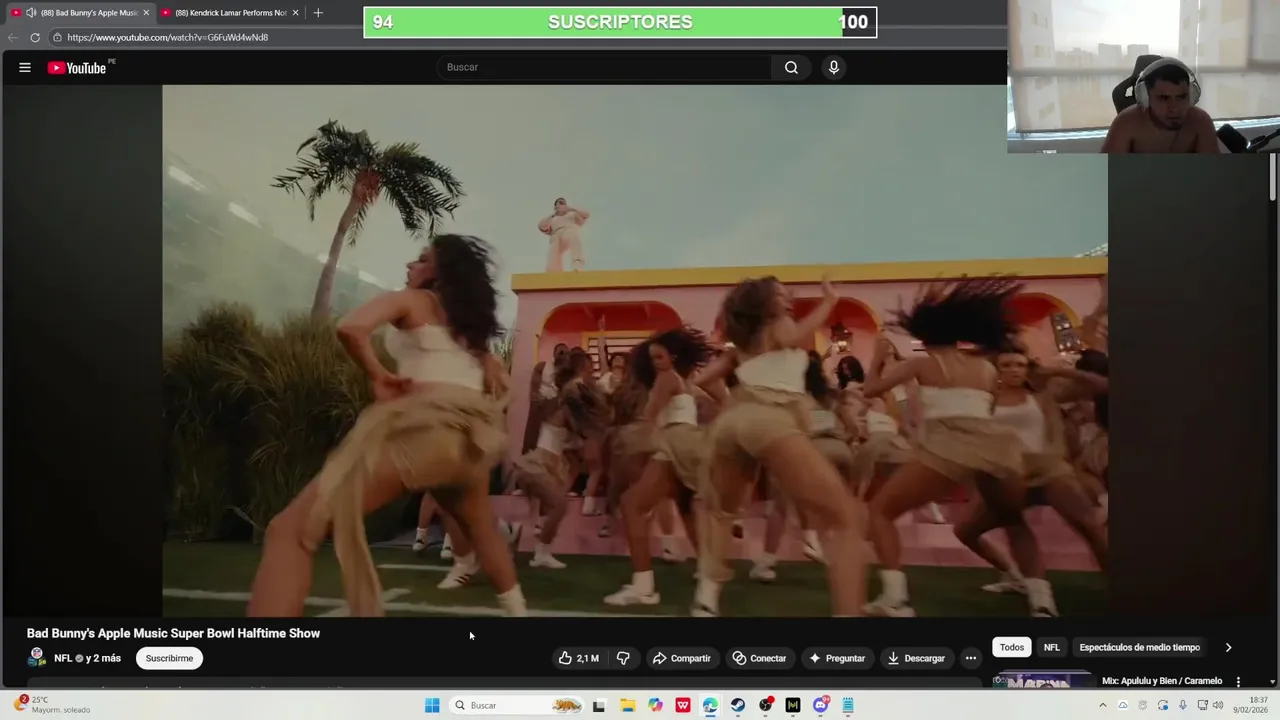The height and width of the screenshot is (720, 1280).
Task: Click the Preguntar AI button
Action: pos(837,658)
